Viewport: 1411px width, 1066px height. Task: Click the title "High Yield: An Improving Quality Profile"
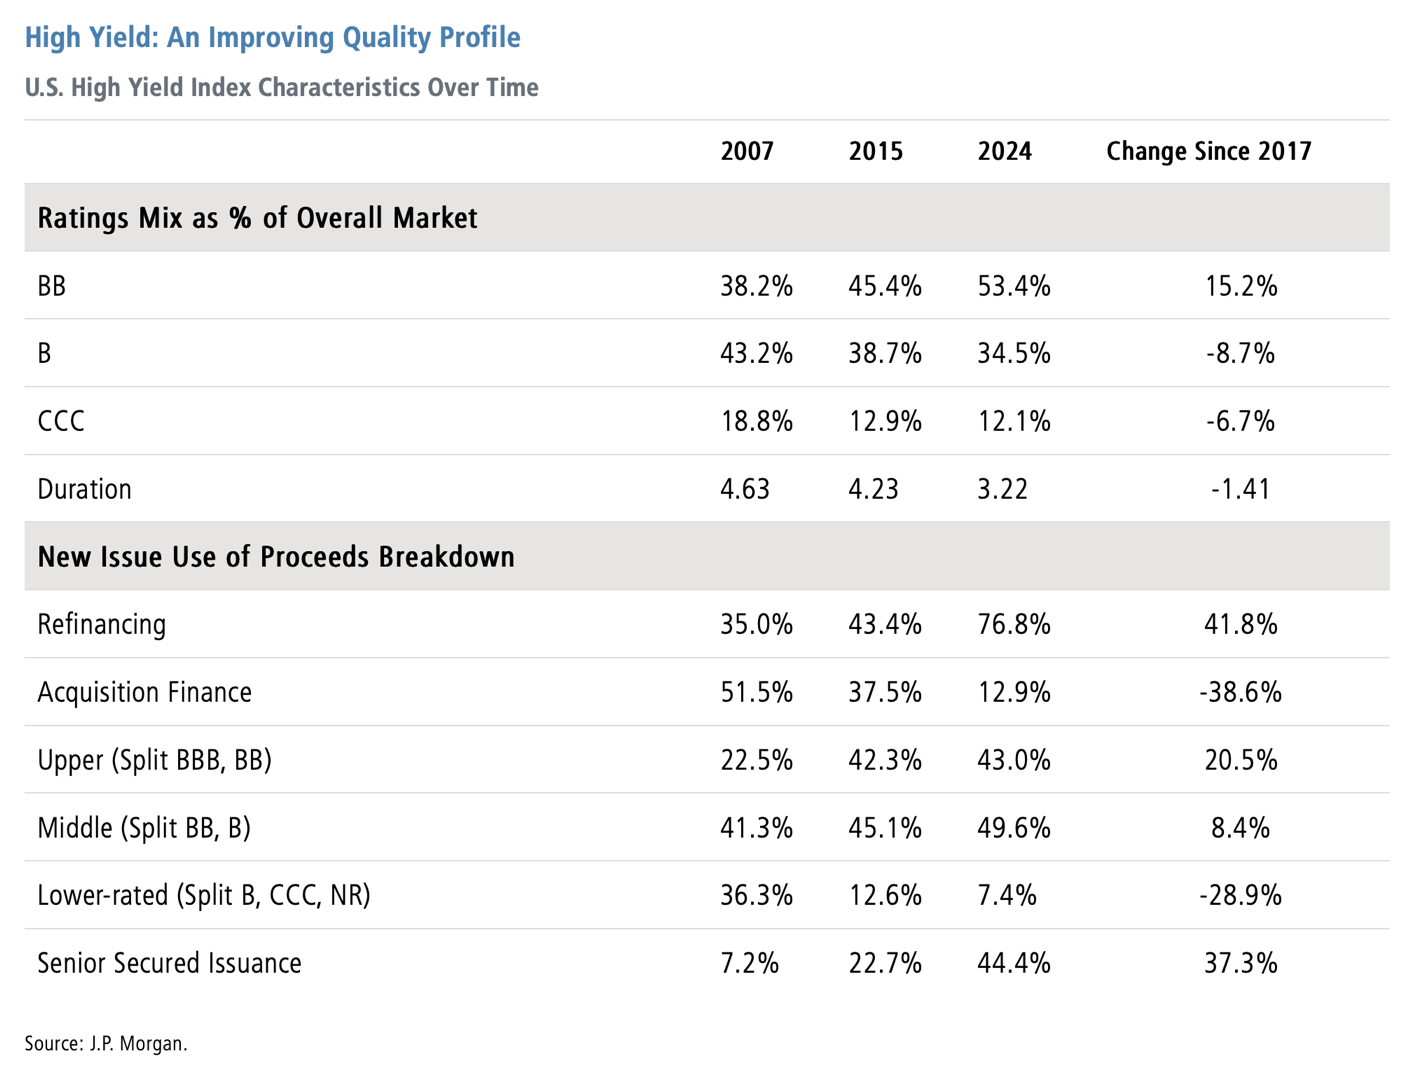click(272, 38)
